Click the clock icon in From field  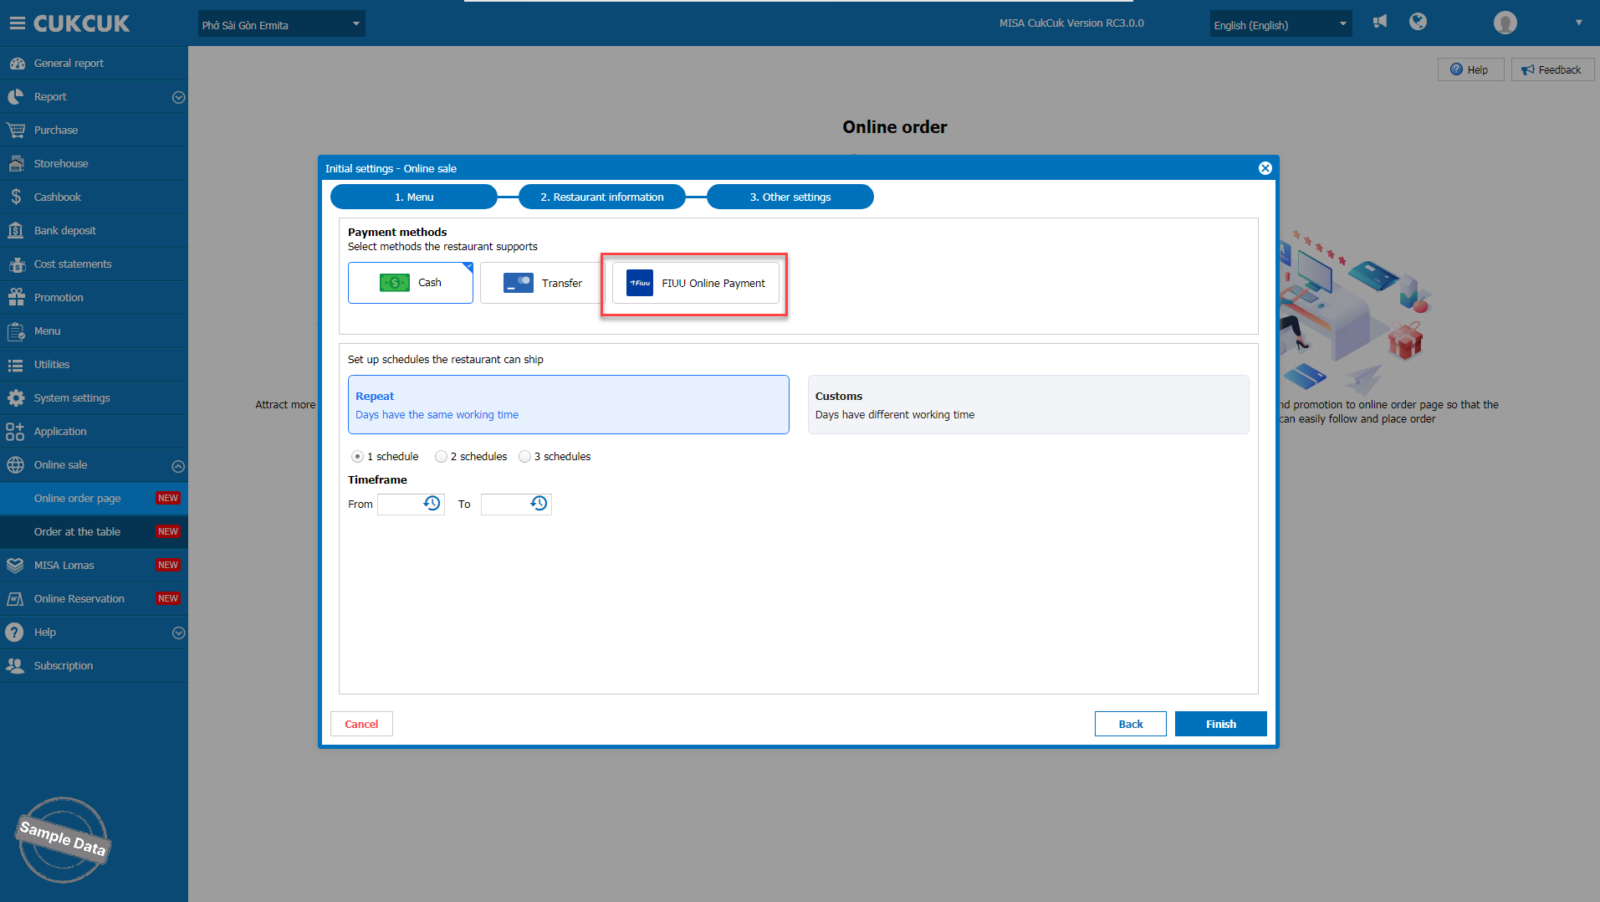click(x=432, y=504)
